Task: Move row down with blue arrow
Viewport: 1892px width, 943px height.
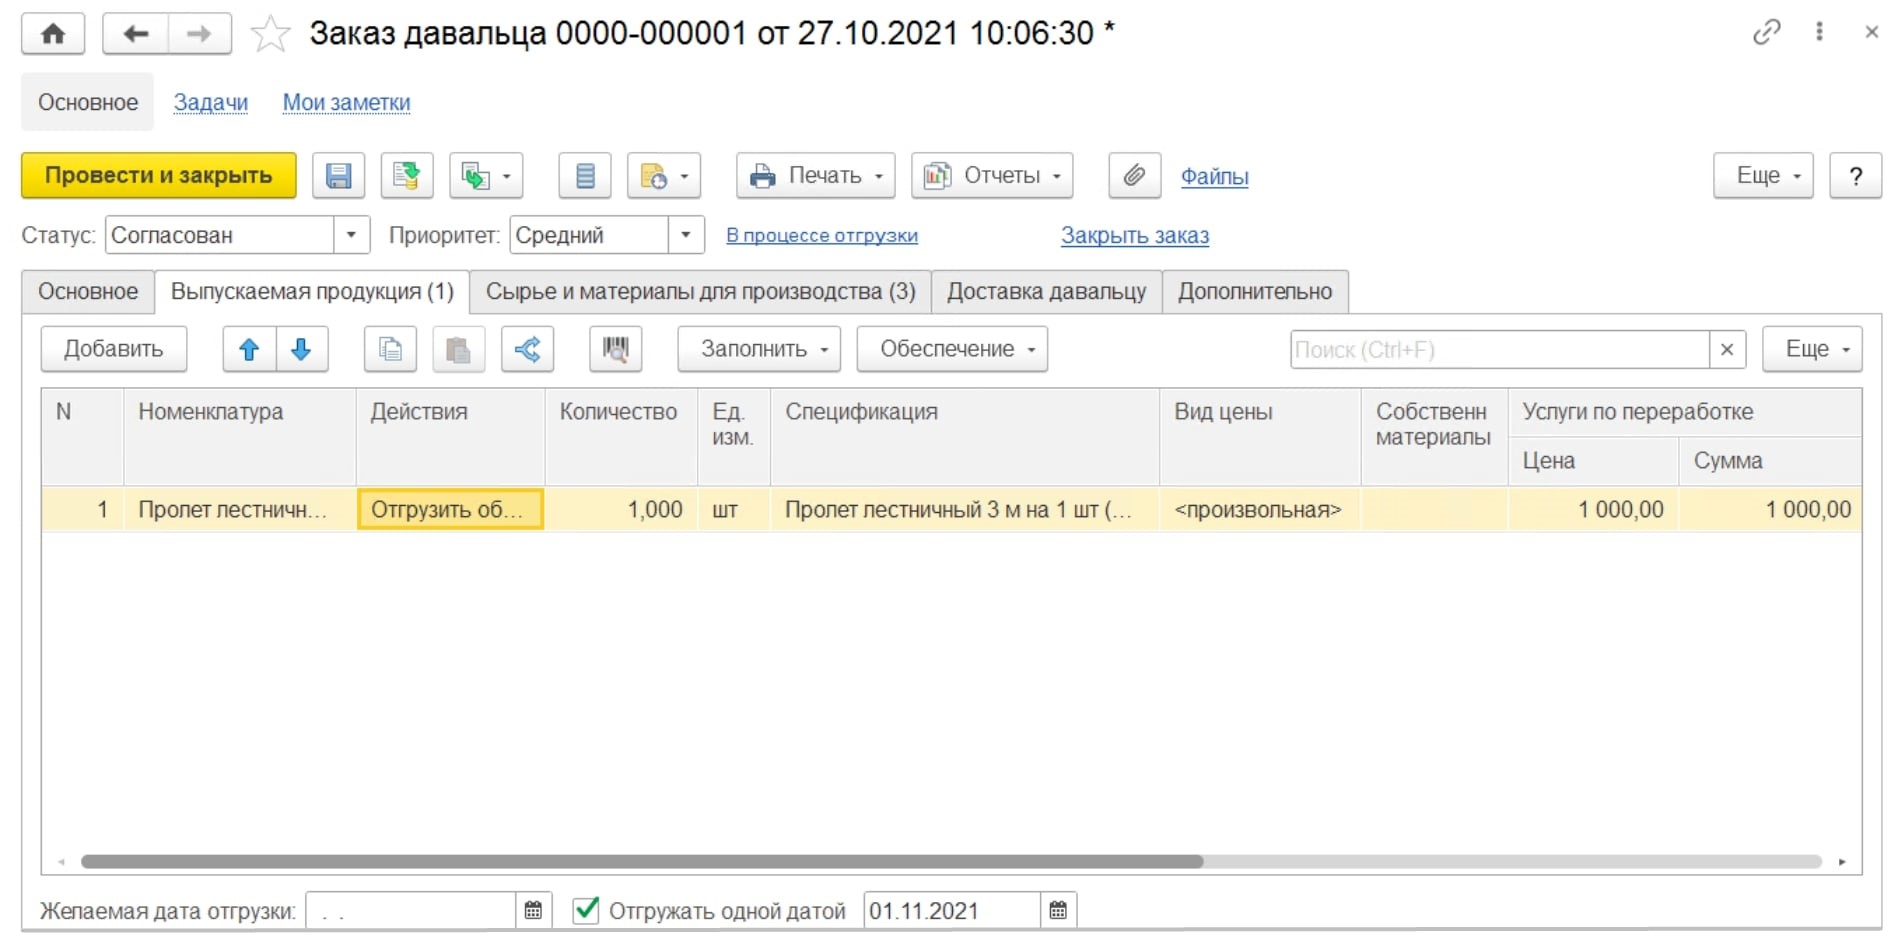Action: [301, 349]
